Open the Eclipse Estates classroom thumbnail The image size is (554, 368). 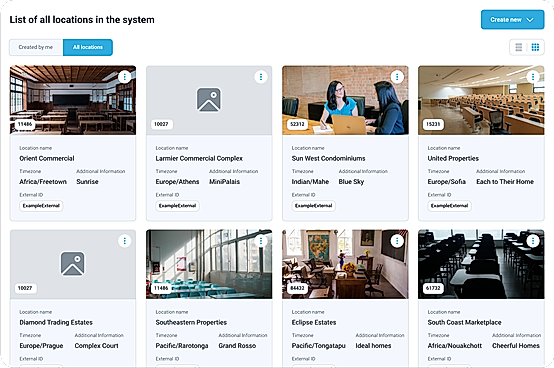pos(345,264)
